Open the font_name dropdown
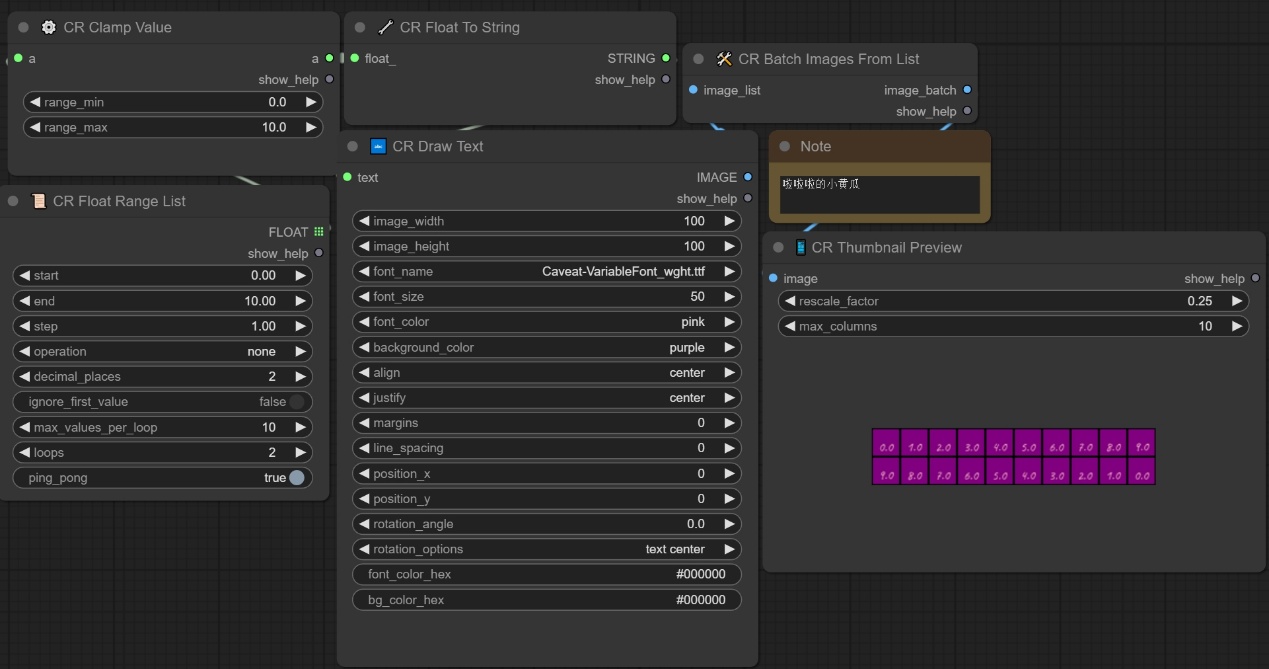Image resolution: width=1269 pixels, height=669 pixels. [x=547, y=271]
